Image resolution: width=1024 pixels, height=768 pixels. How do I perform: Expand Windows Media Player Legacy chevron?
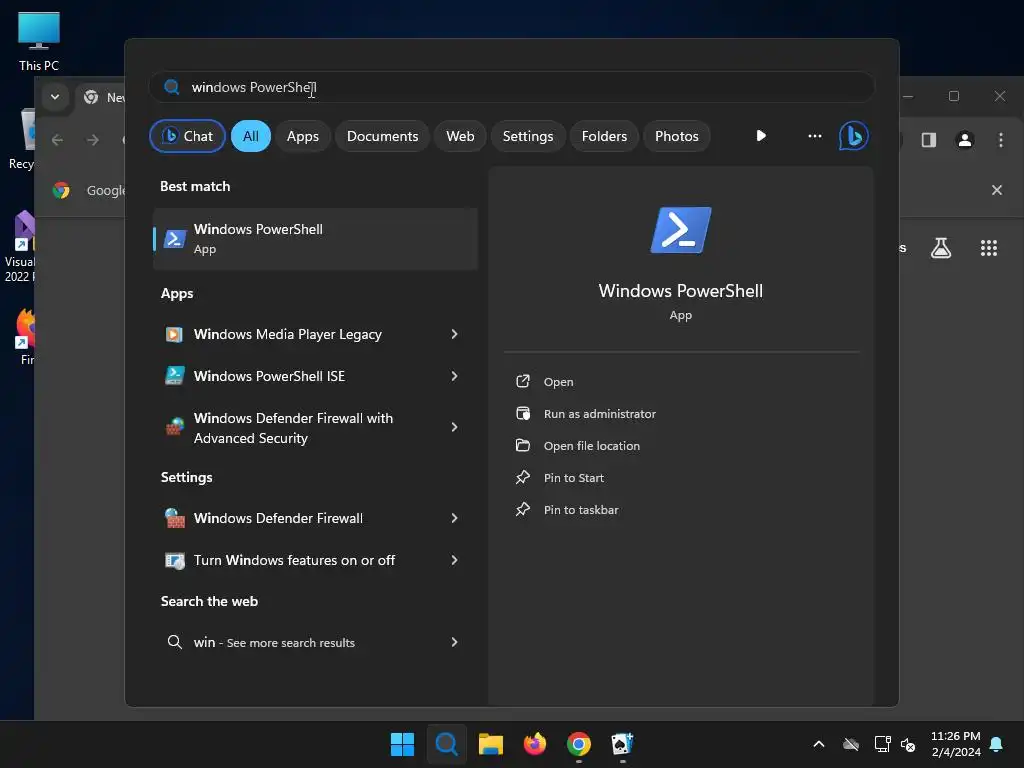pos(455,334)
